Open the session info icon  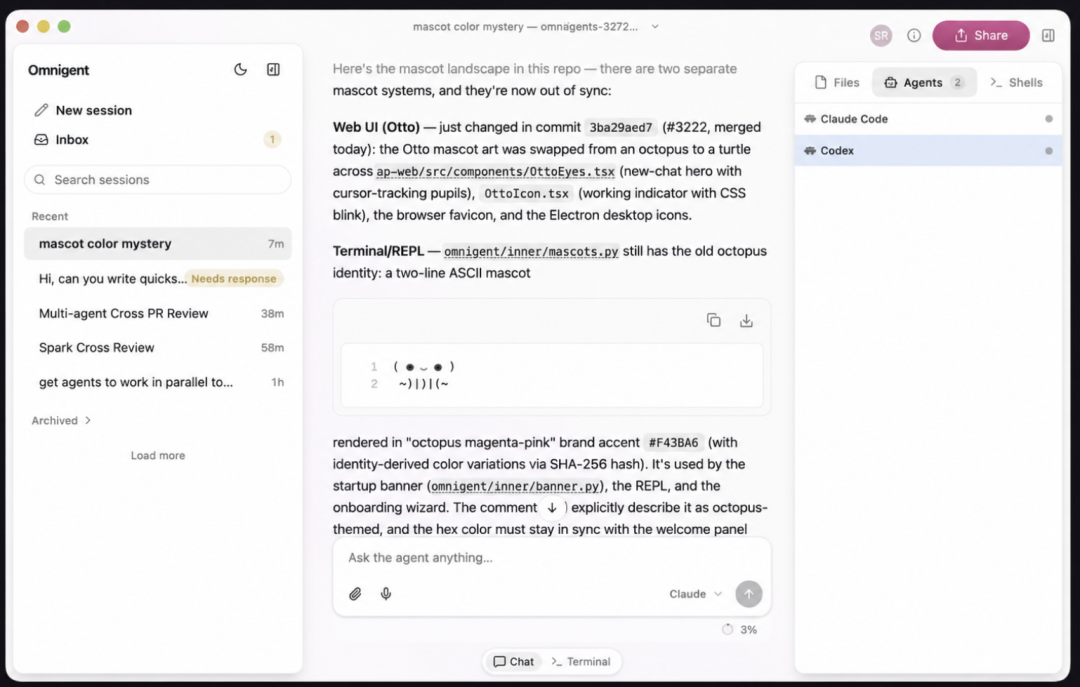pyautogui.click(x=913, y=36)
